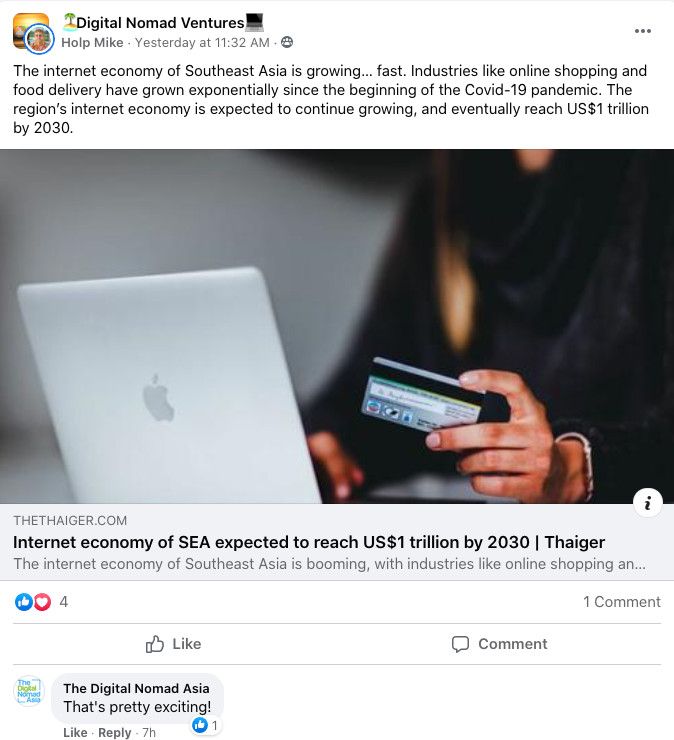Reply to The Digital Nomad Asia comment
Image resolution: width=674 pixels, height=740 pixels.
click(114, 732)
